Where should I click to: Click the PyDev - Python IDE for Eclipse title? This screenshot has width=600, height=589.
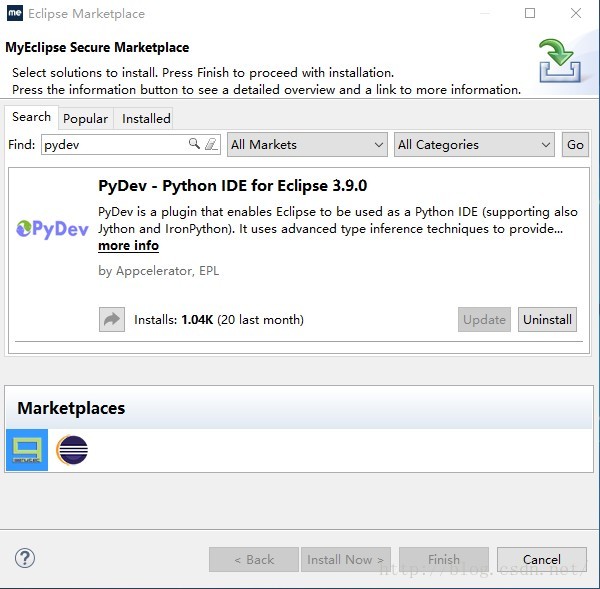(233, 186)
